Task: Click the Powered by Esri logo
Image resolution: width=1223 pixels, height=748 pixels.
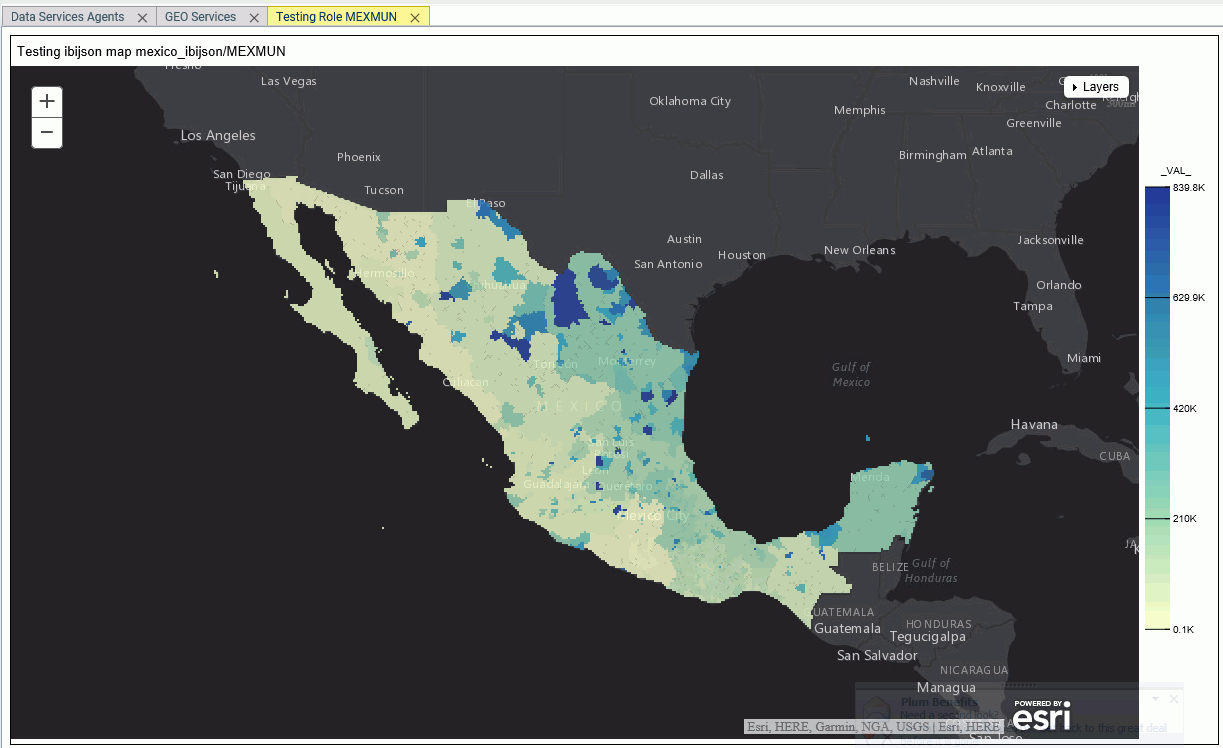Action: coord(1041,716)
